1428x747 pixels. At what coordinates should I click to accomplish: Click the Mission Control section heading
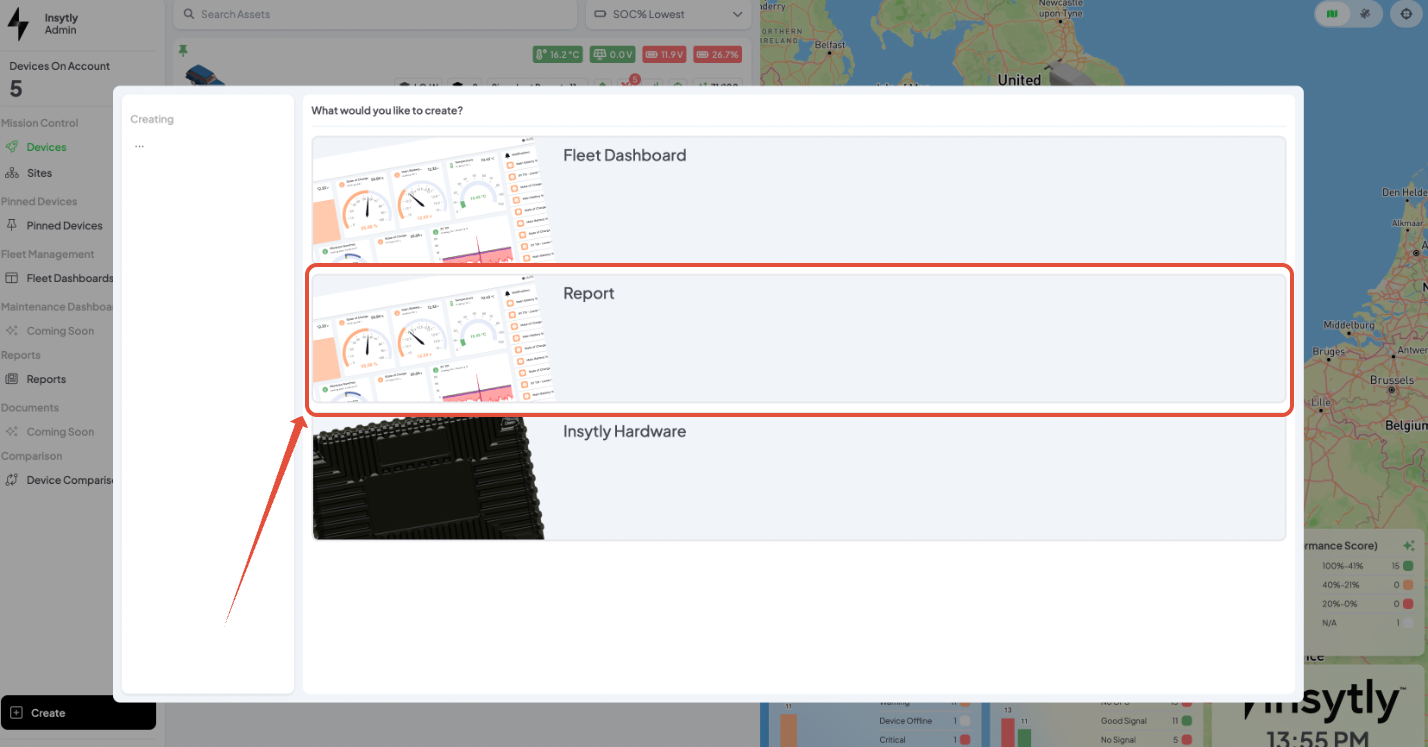[x=40, y=123]
